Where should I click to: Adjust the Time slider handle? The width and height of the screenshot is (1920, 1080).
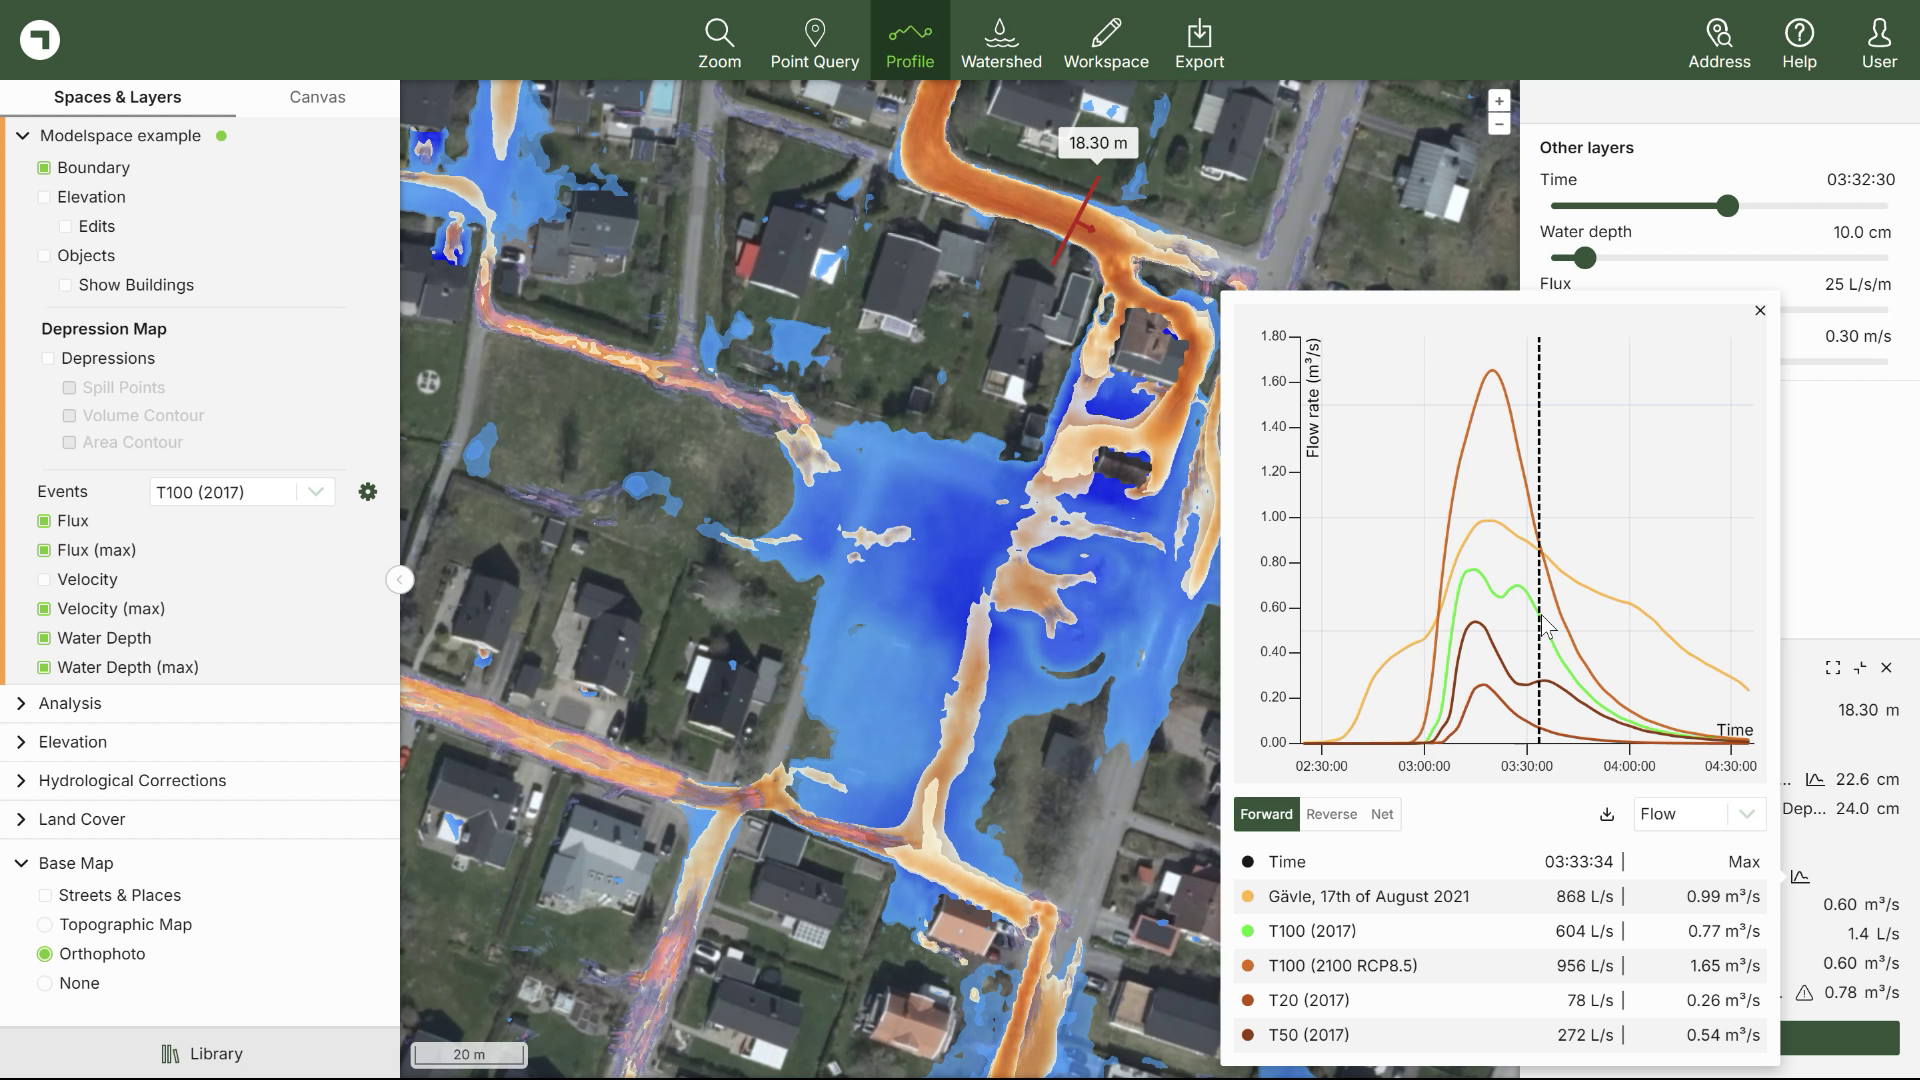point(1727,206)
